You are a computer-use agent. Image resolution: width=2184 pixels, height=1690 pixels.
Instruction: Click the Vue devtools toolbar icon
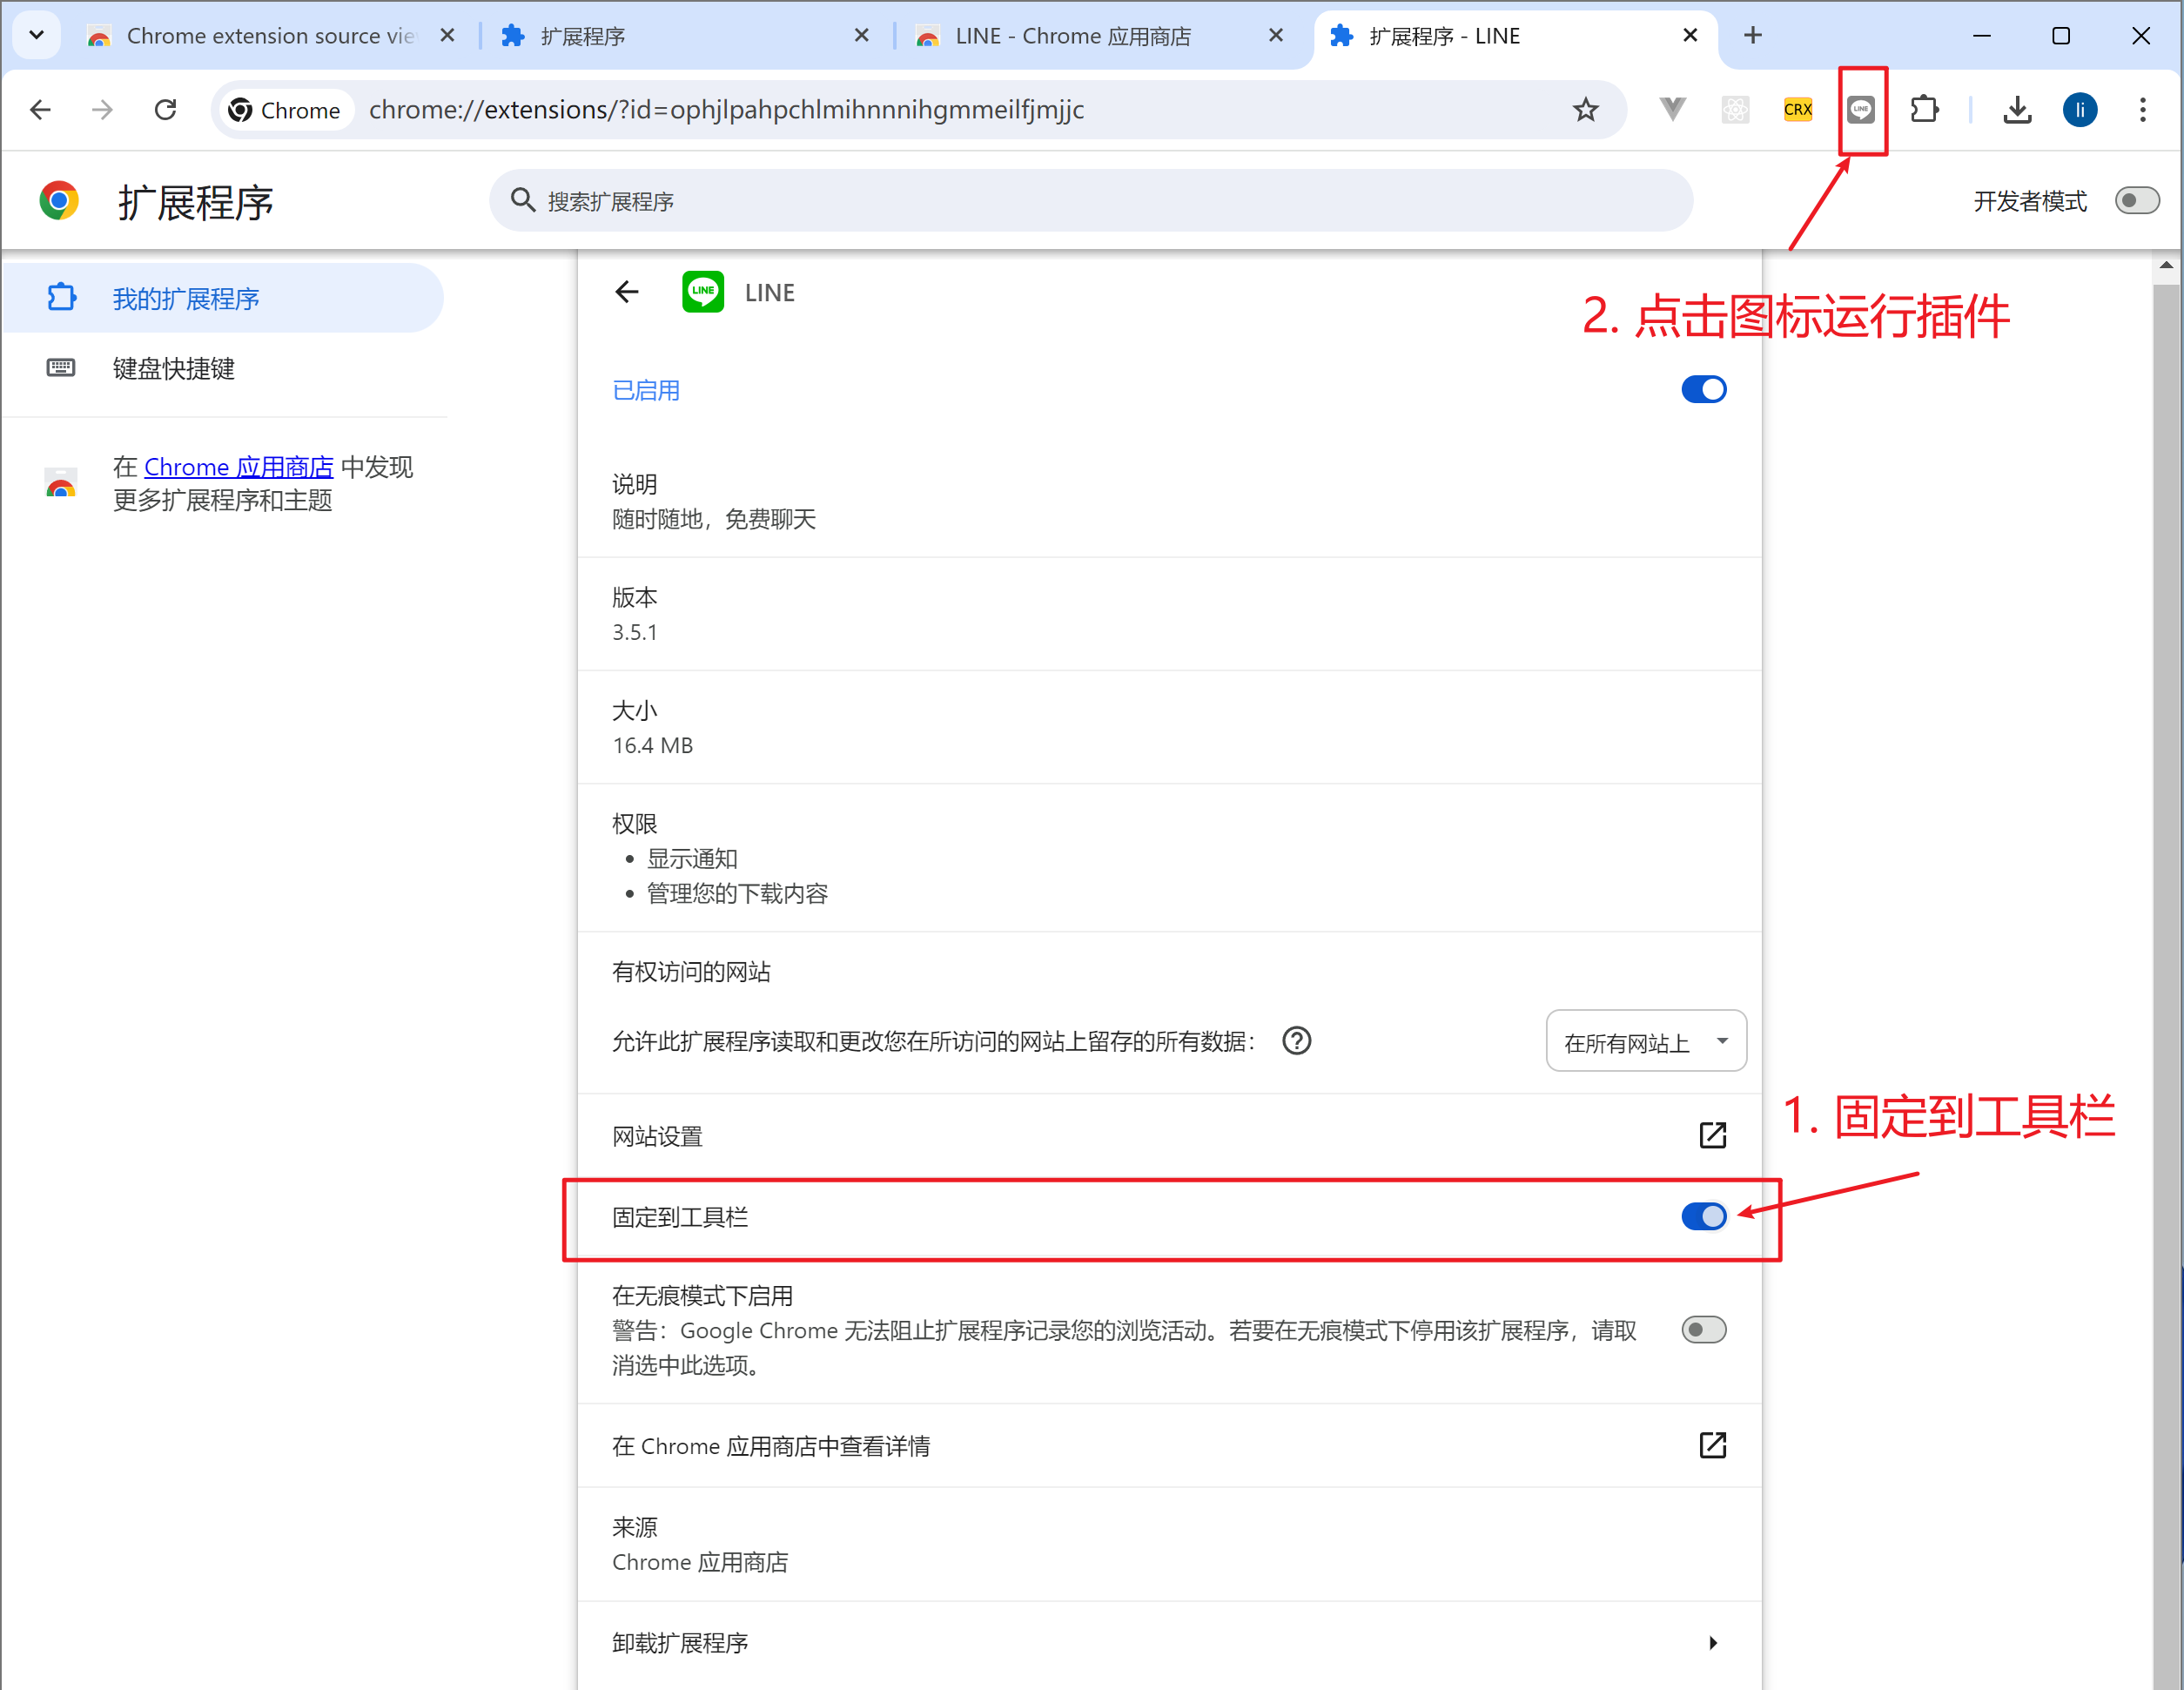click(1672, 109)
